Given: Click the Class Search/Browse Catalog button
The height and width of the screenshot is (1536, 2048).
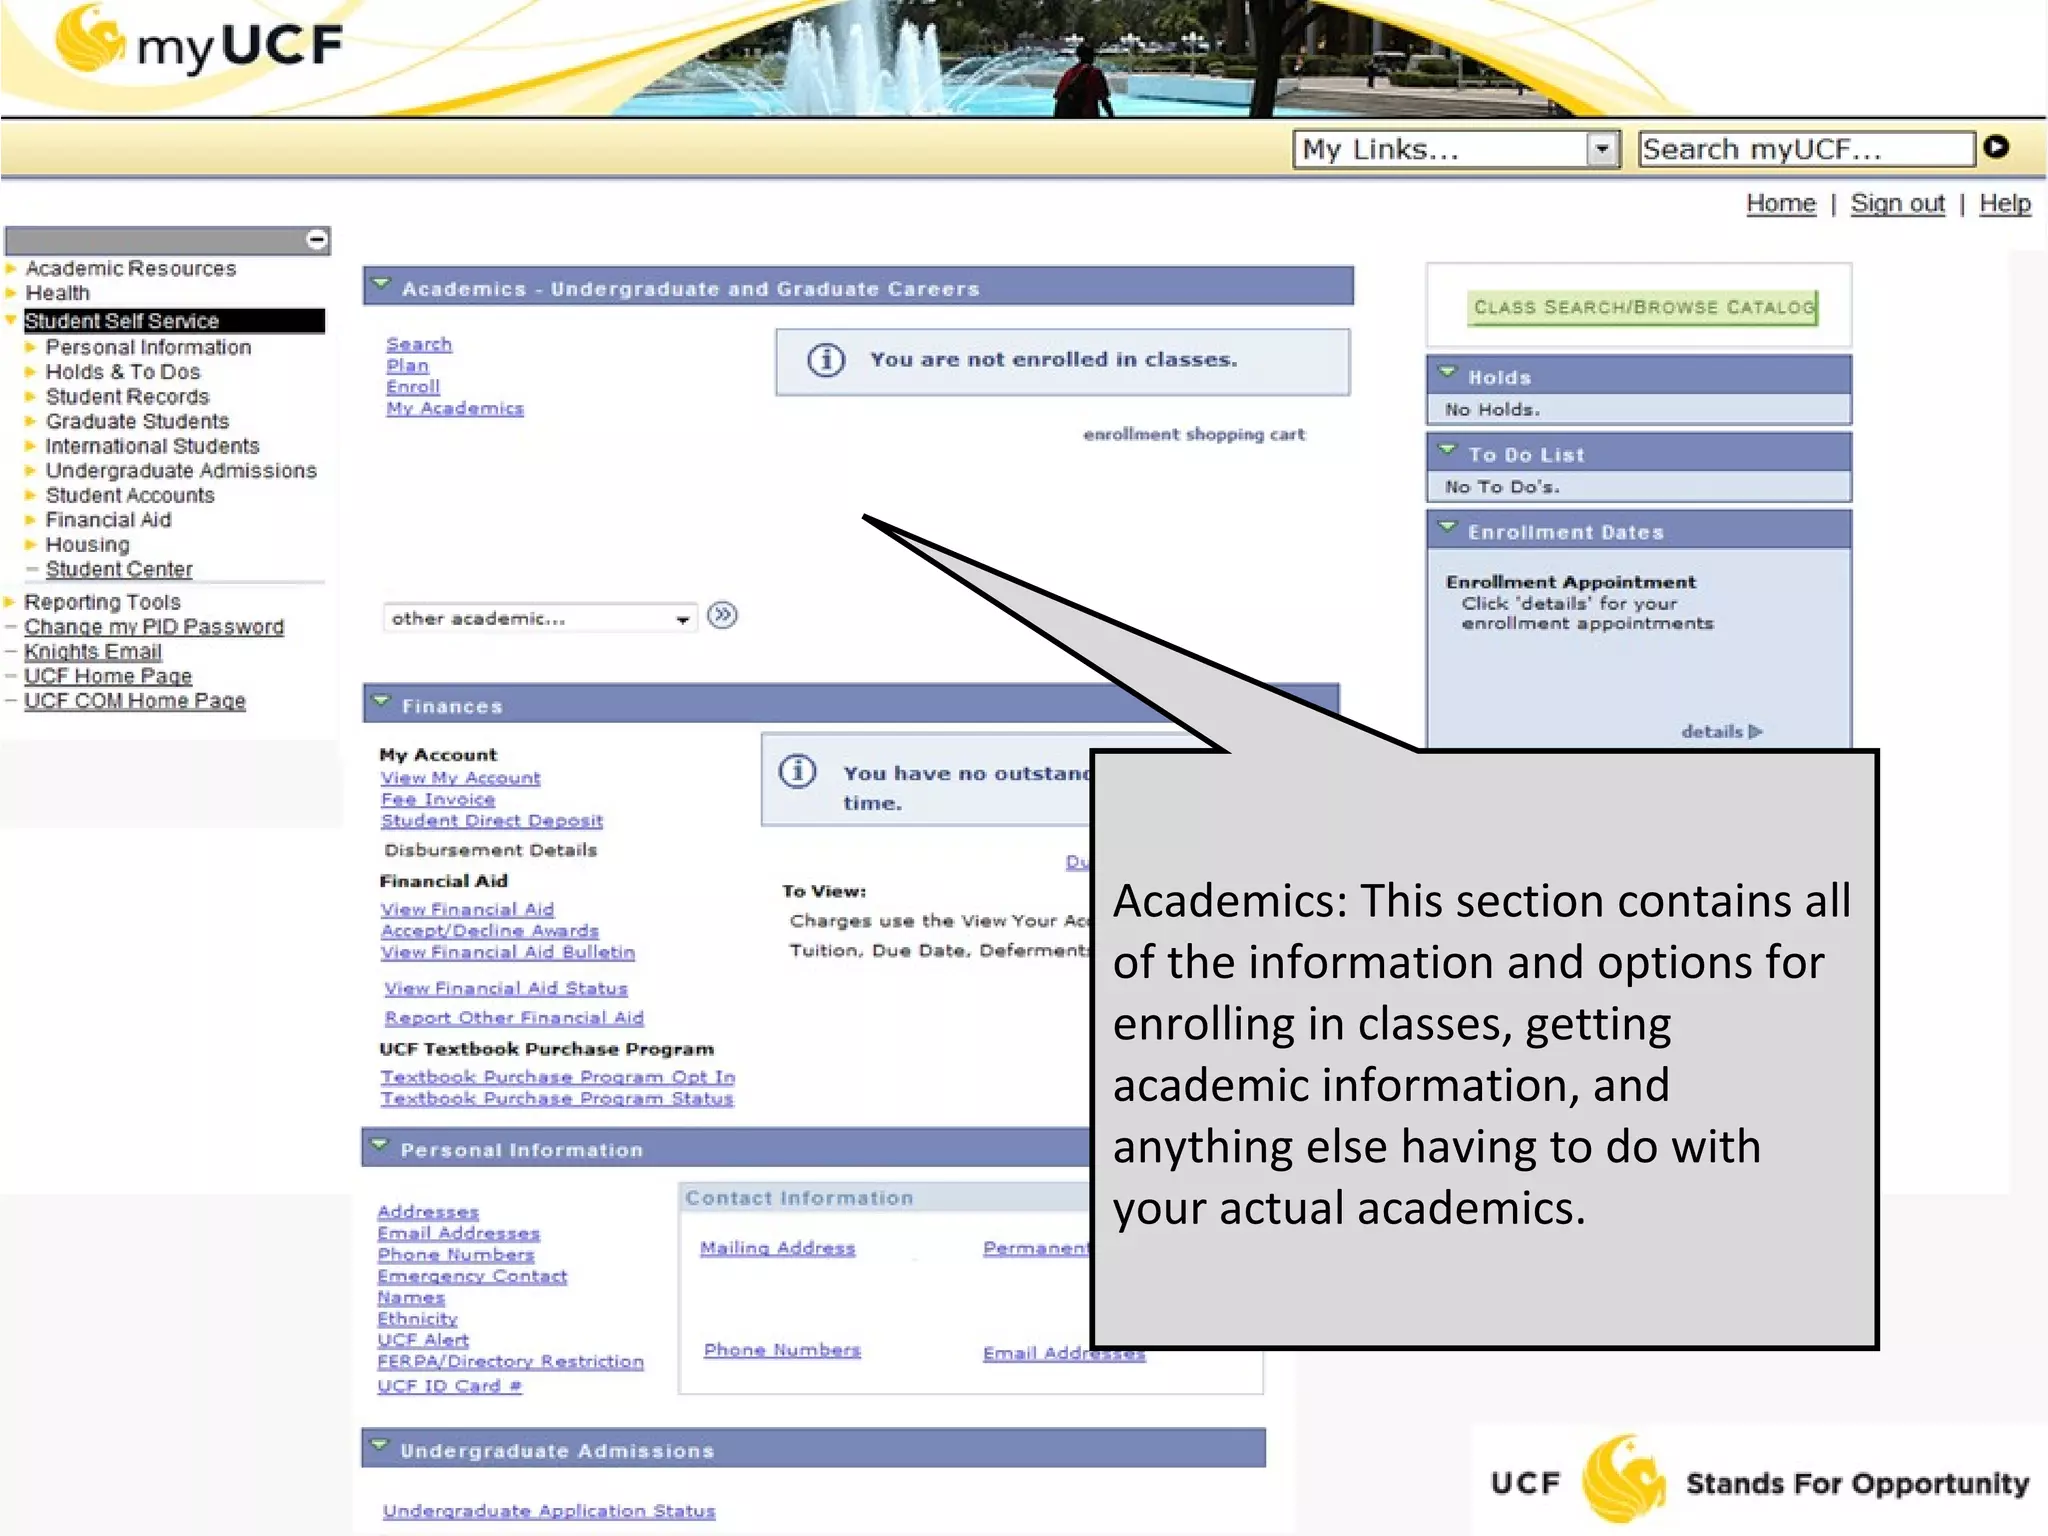Looking at the screenshot, I should [x=1643, y=307].
